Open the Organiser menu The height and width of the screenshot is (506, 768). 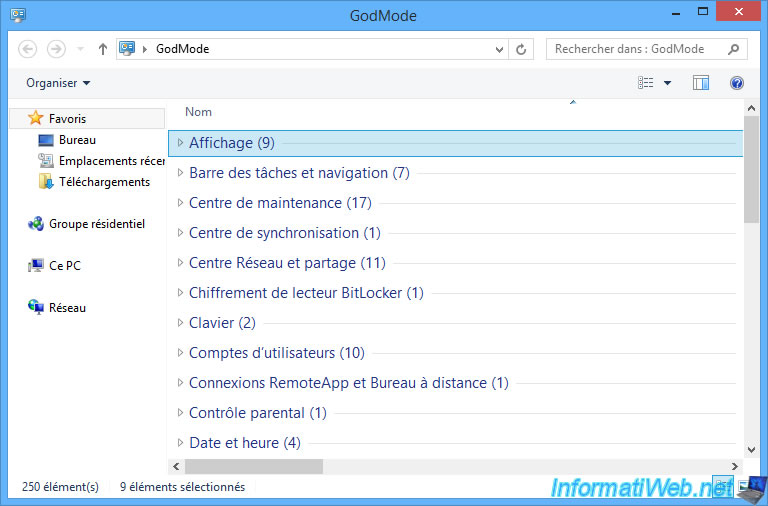(58, 83)
